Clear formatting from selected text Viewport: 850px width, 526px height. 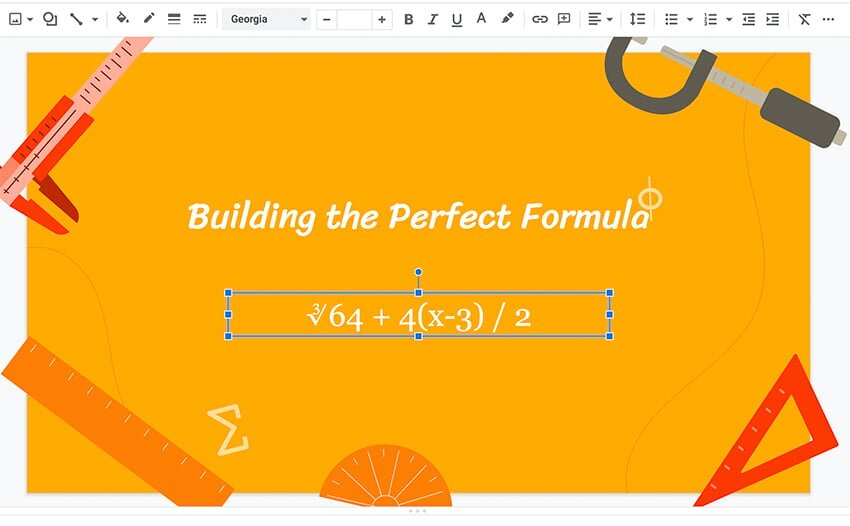[805, 19]
